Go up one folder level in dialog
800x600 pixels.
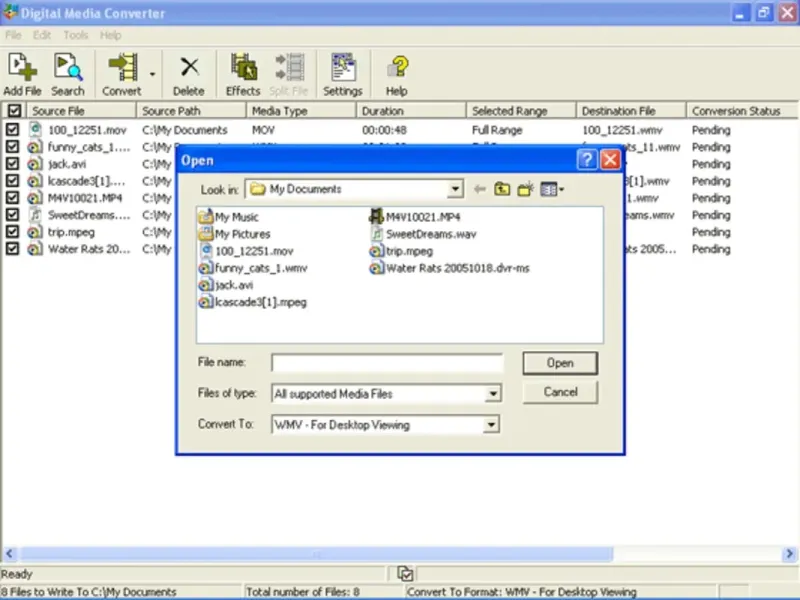[502, 189]
